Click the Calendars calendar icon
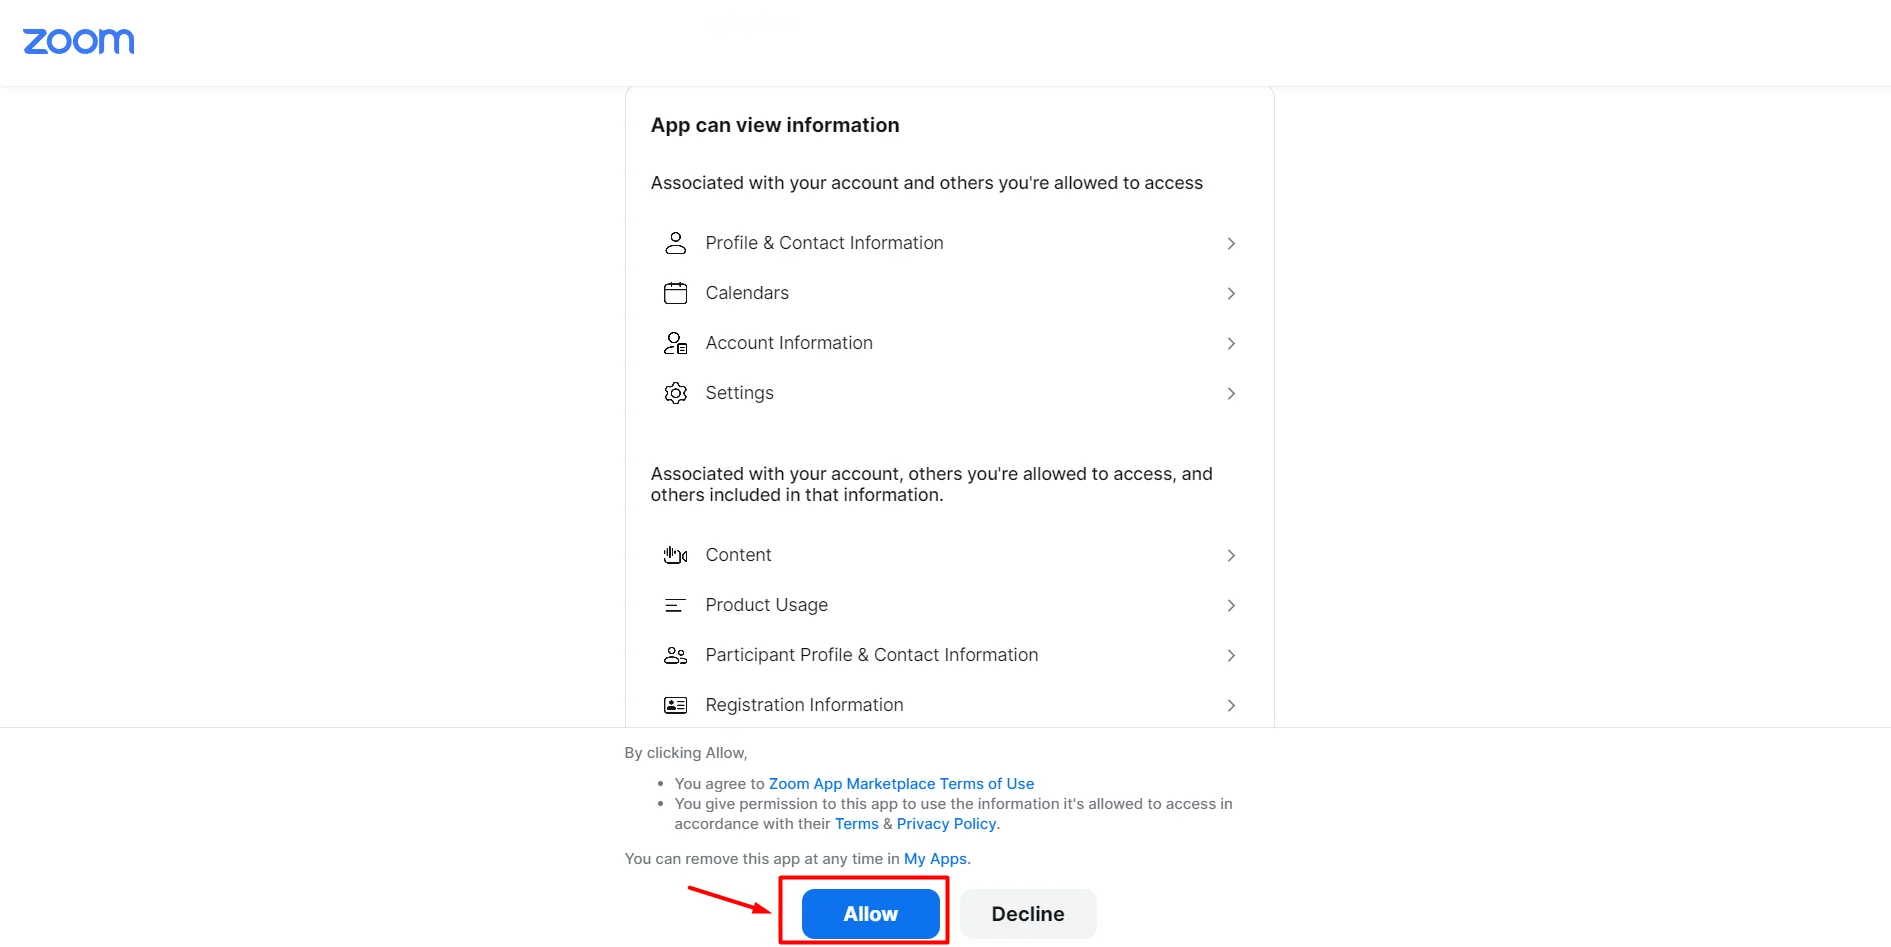This screenshot has height=947, width=1891. click(675, 293)
